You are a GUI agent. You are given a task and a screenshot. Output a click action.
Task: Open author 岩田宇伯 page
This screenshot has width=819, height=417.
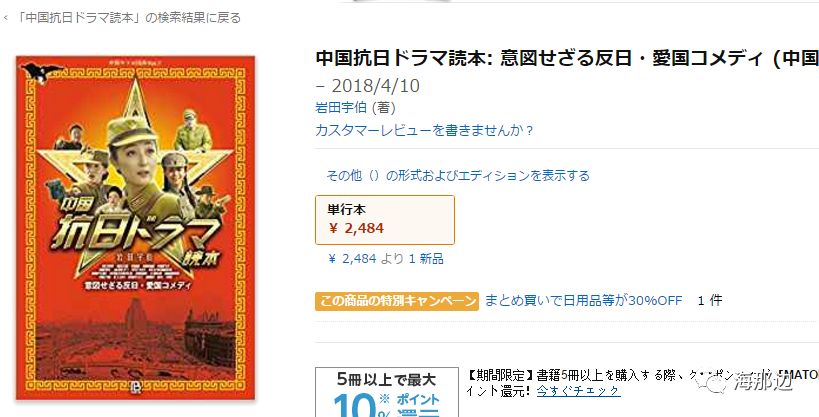(x=341, y=108)
